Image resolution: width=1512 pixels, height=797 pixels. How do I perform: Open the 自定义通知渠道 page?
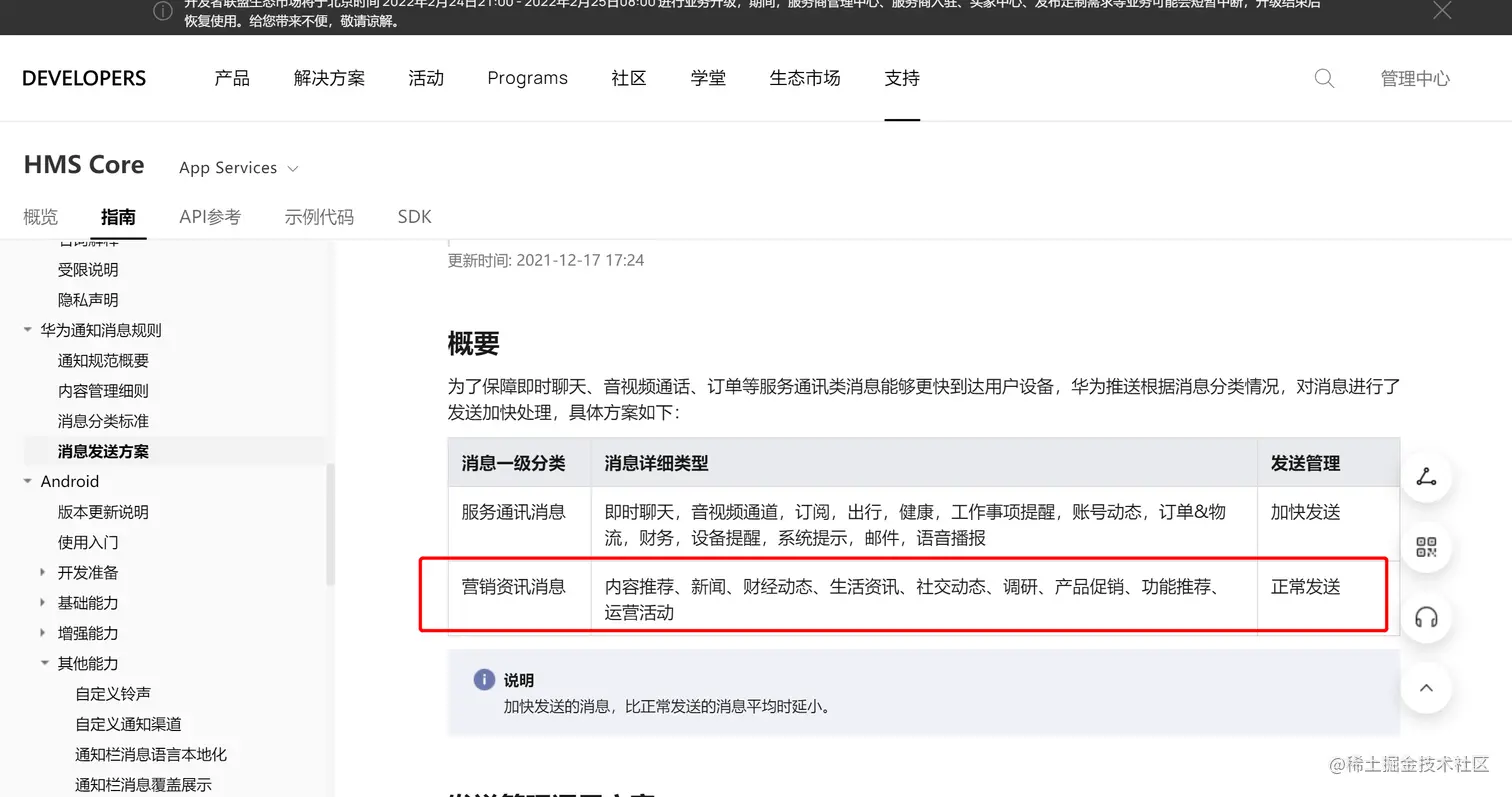pyautogui.click(x=128, y=723)
